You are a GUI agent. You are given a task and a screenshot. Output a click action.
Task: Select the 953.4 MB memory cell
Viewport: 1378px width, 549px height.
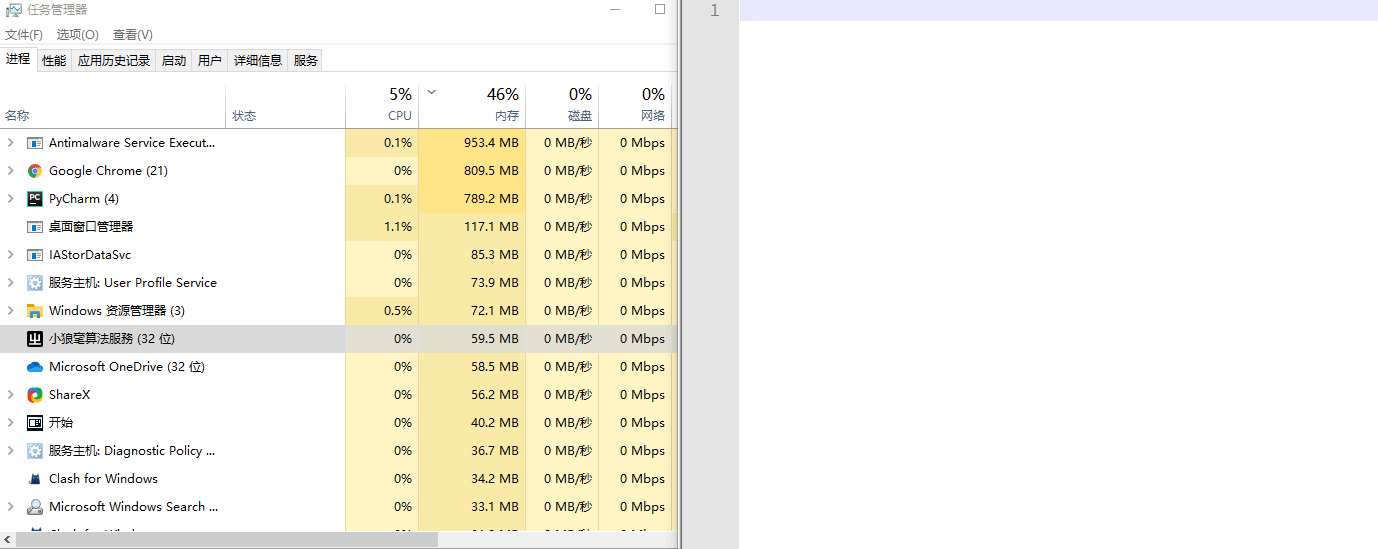coord(472,143)
